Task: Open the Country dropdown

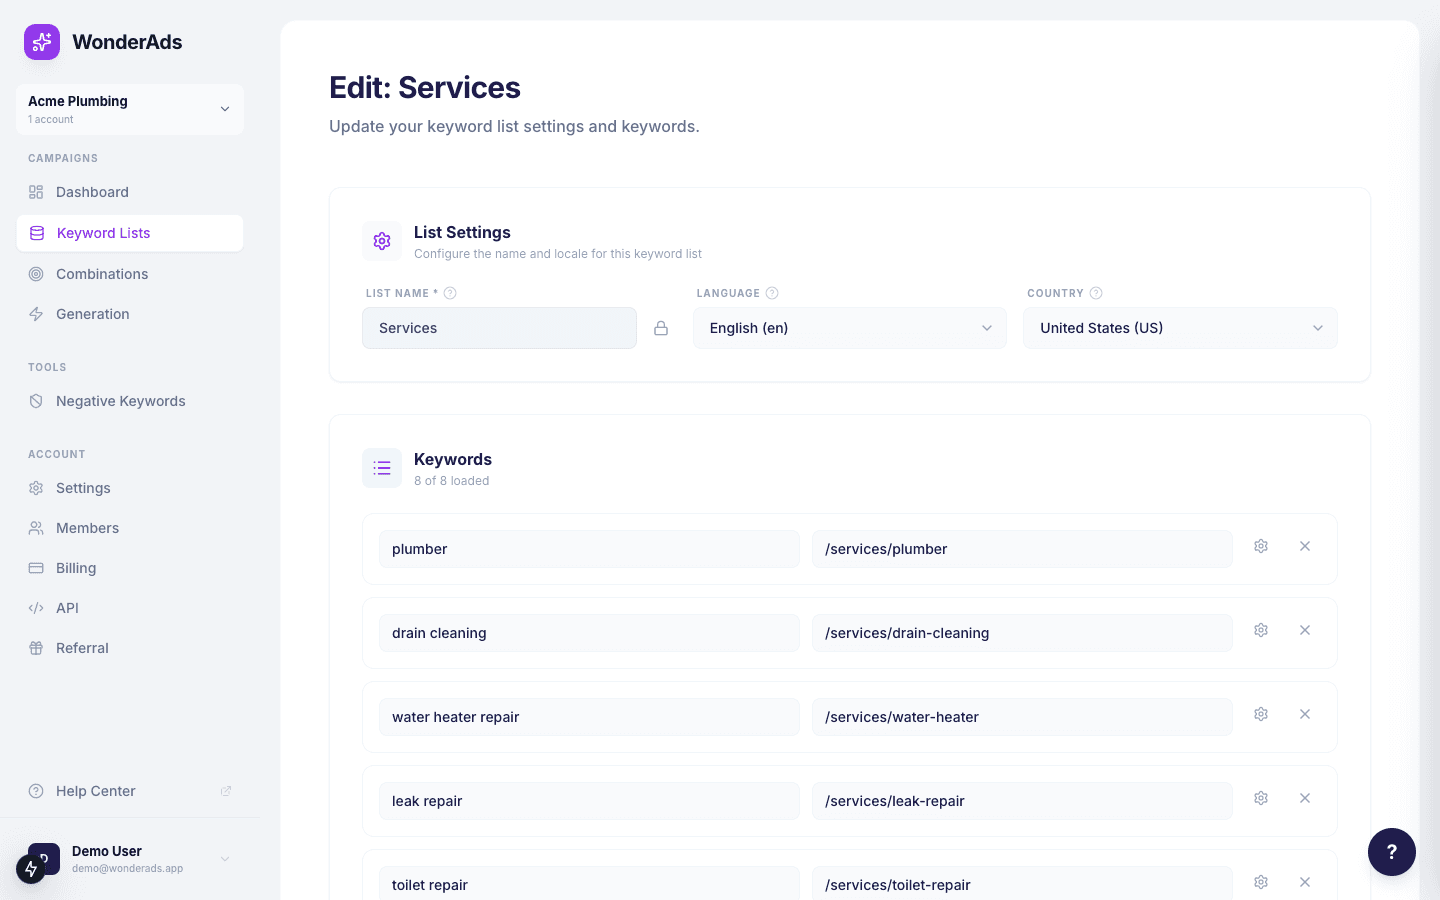Action: point(1180,328)
